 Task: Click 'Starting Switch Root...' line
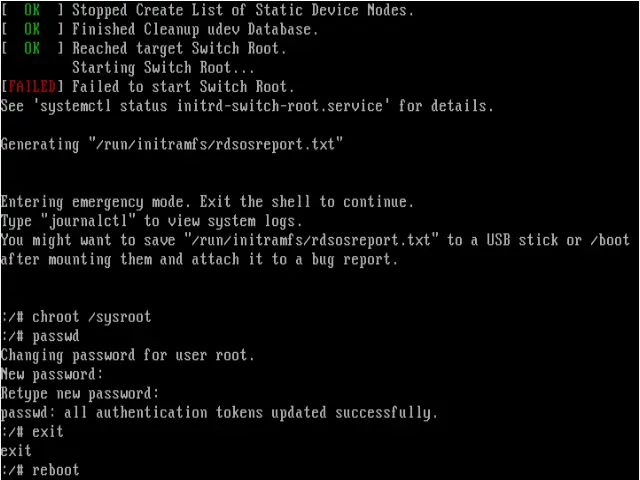coord(163,67)
